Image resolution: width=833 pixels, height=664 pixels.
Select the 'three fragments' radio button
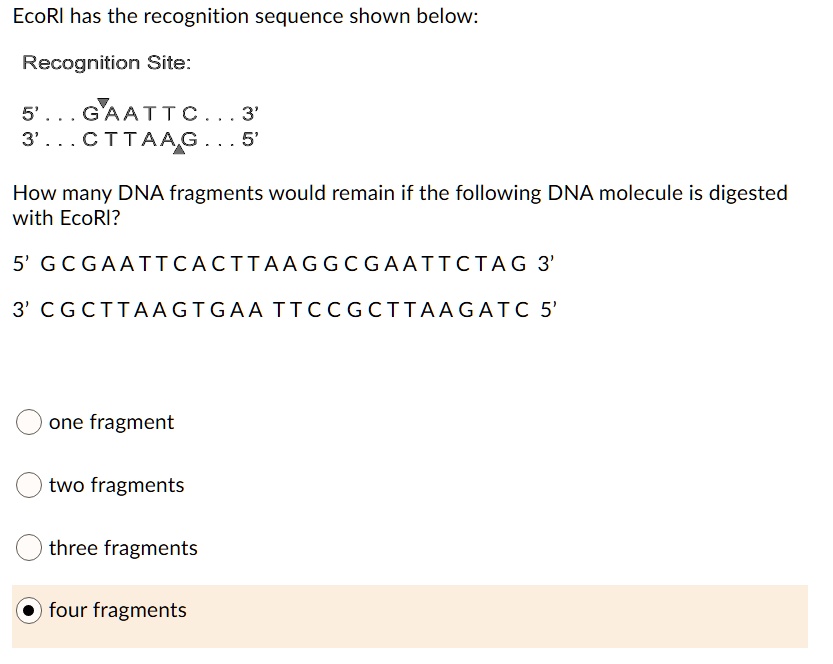click(x=29, y=548)
